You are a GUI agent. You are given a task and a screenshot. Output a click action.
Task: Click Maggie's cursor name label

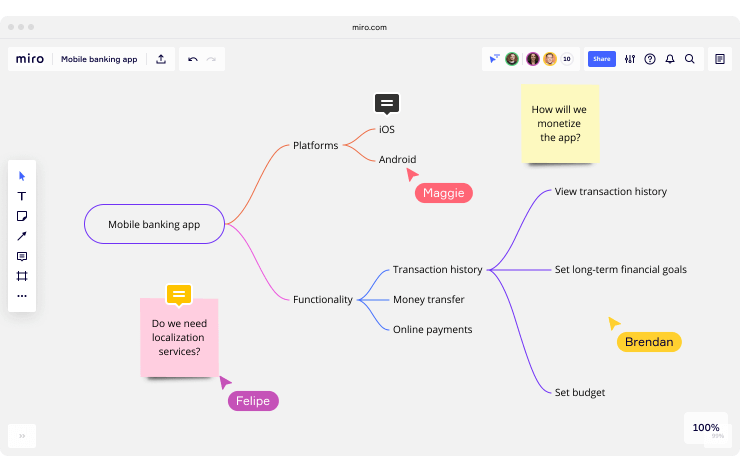(444, 193)
